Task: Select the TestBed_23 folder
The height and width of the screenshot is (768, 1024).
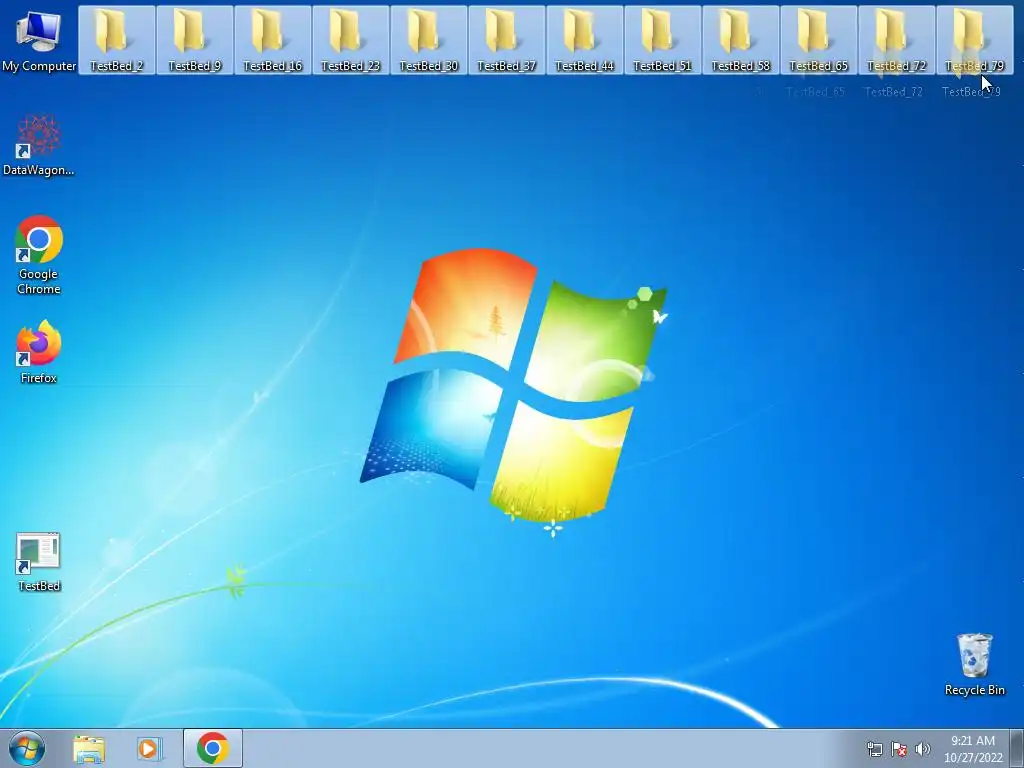Action: pyautogui.click(x=351, y=40)
